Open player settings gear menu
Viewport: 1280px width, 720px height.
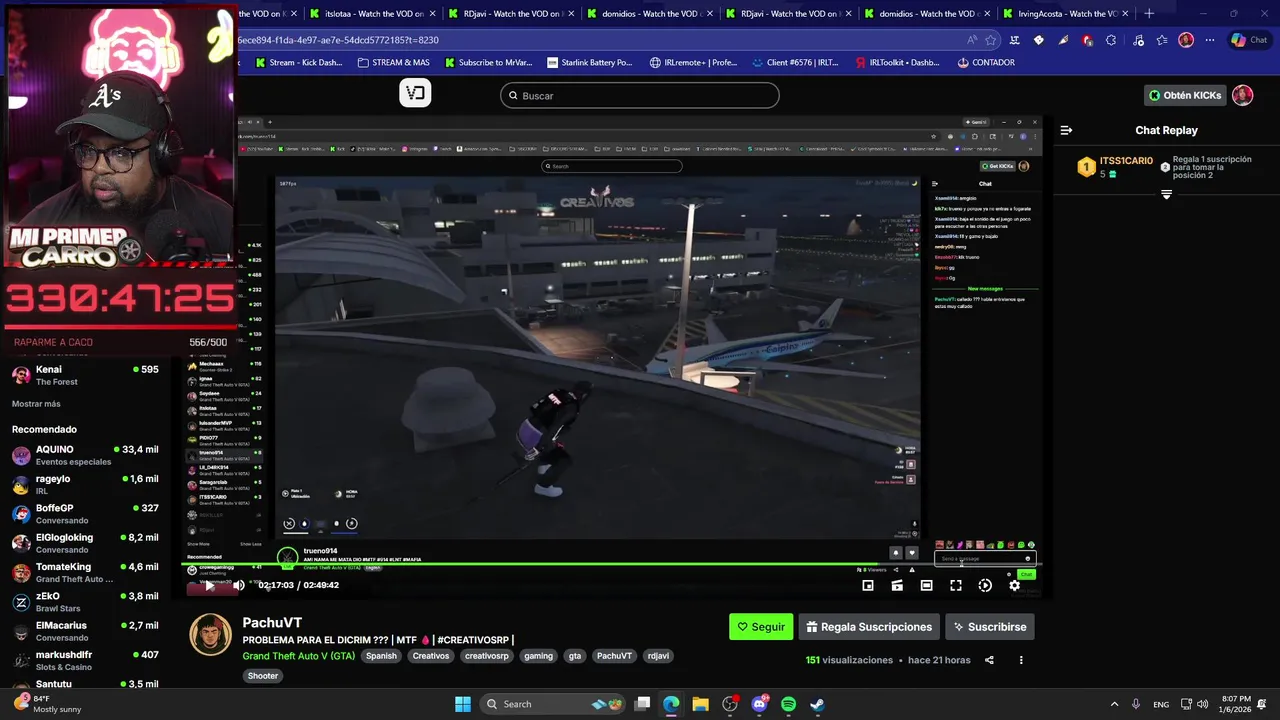[1014, 585]
